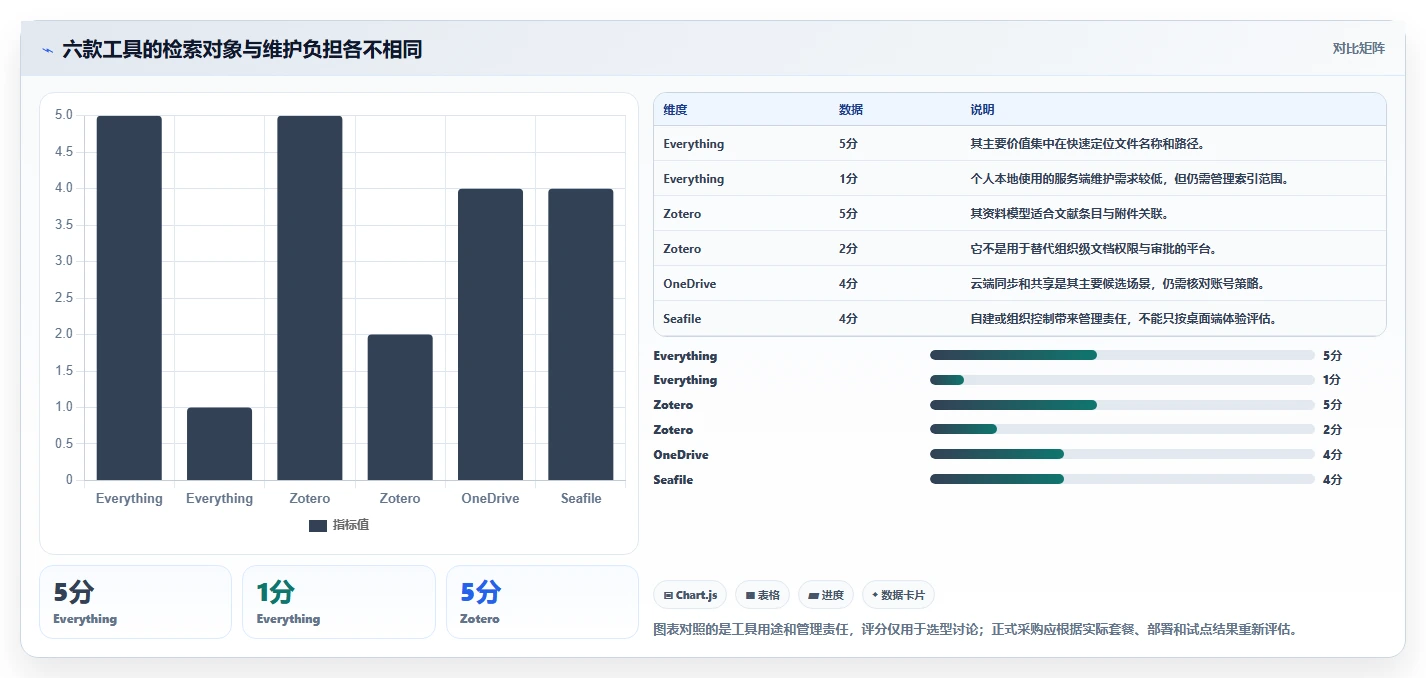This screenshot has height=678, width=1426.
Task: Click the Seafile progress bar
Action: (1122, 480)
